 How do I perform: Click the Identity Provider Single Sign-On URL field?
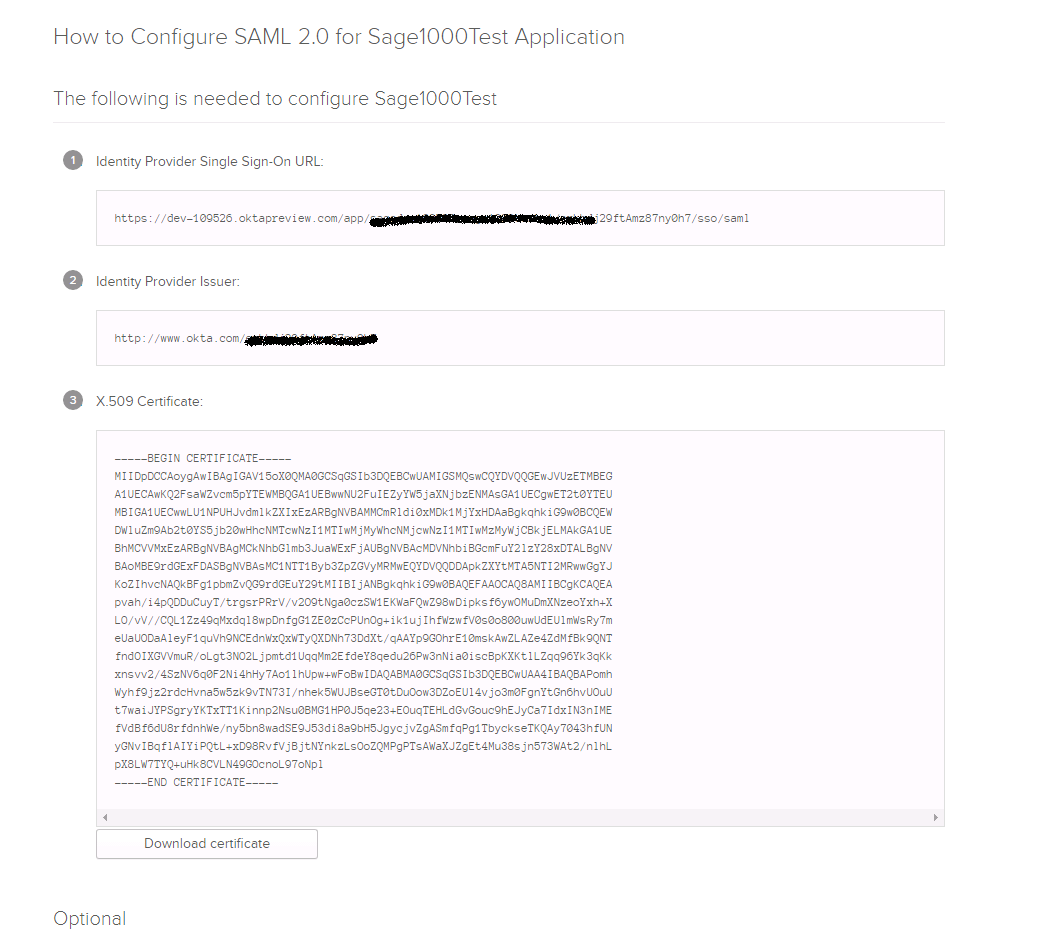click(x=520, y=218)
